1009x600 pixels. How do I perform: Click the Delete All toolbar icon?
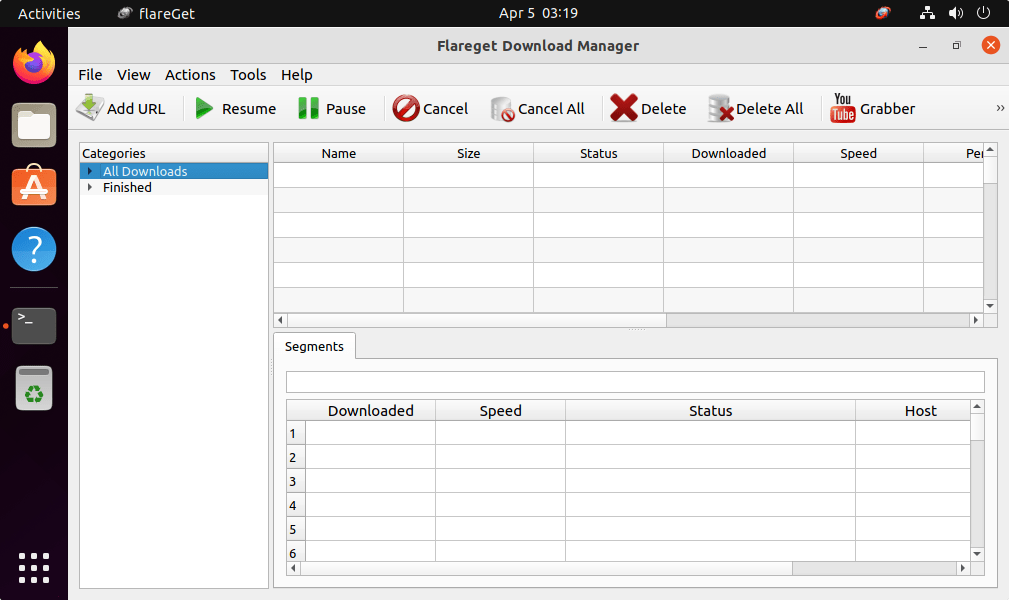720,108
